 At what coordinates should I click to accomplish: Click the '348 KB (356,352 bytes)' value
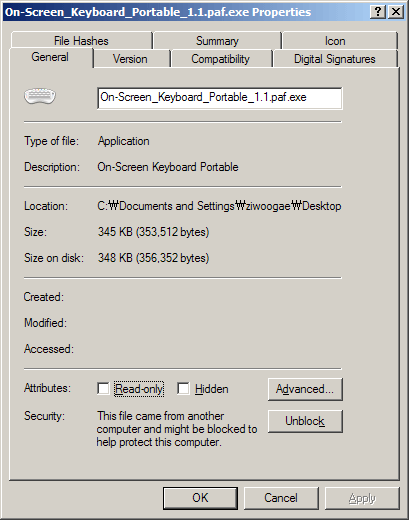pyautogui.click(x=153, y=258)
